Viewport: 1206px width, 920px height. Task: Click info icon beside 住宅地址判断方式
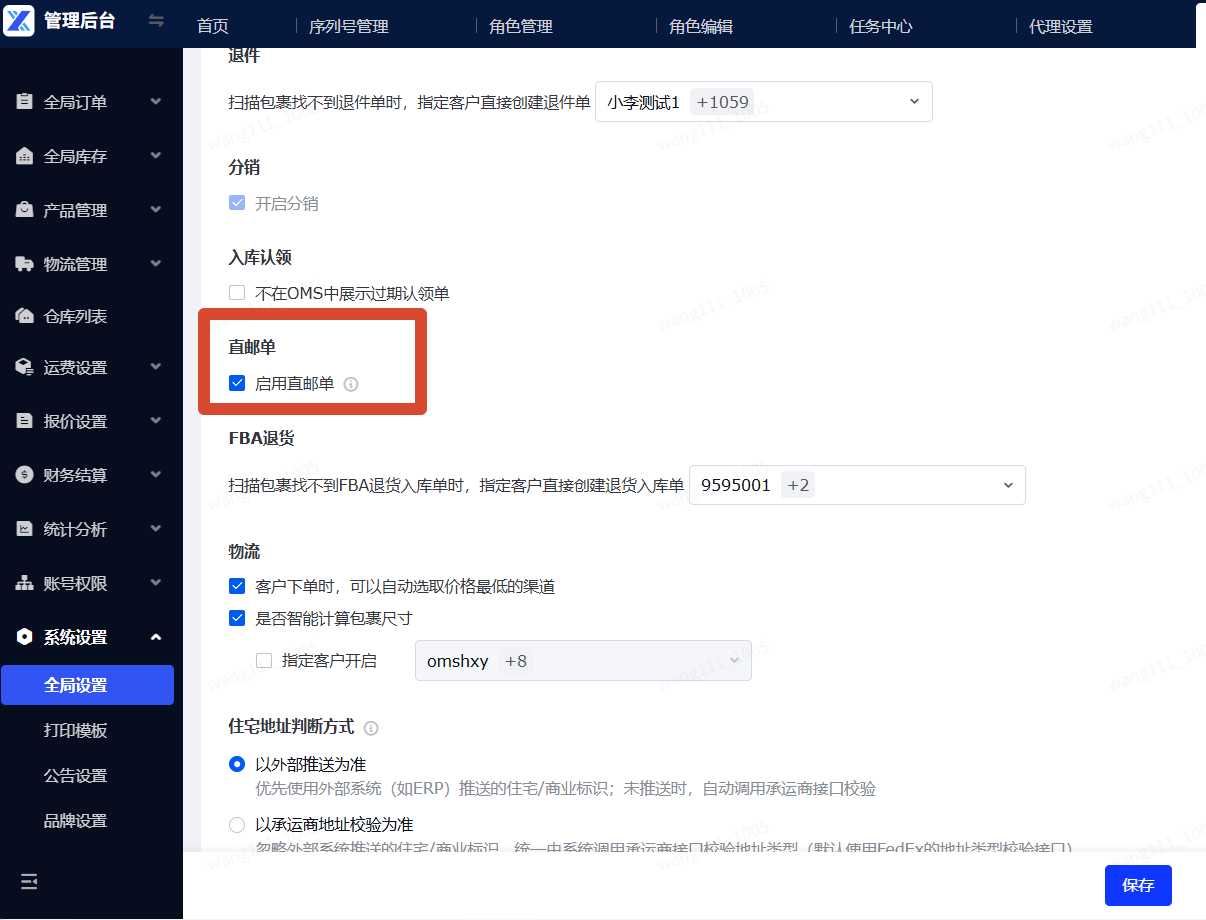[371, 728]
